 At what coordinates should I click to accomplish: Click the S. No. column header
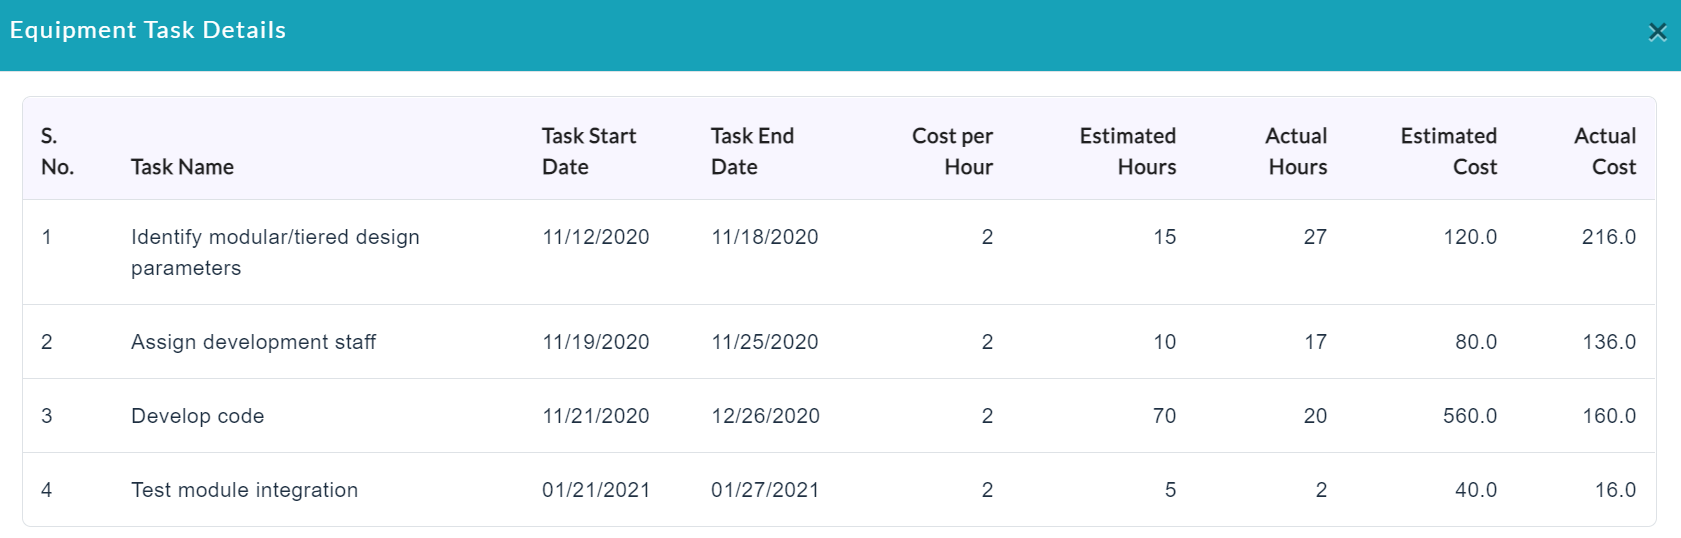[x=57, y=151]
